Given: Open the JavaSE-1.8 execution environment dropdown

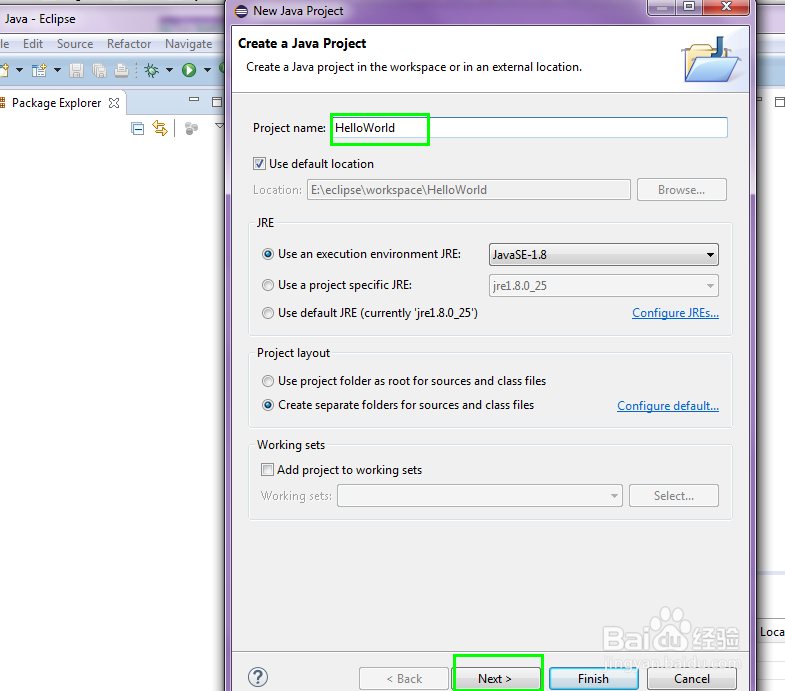Looking at the screenshot, I should (x=603, y=254).
